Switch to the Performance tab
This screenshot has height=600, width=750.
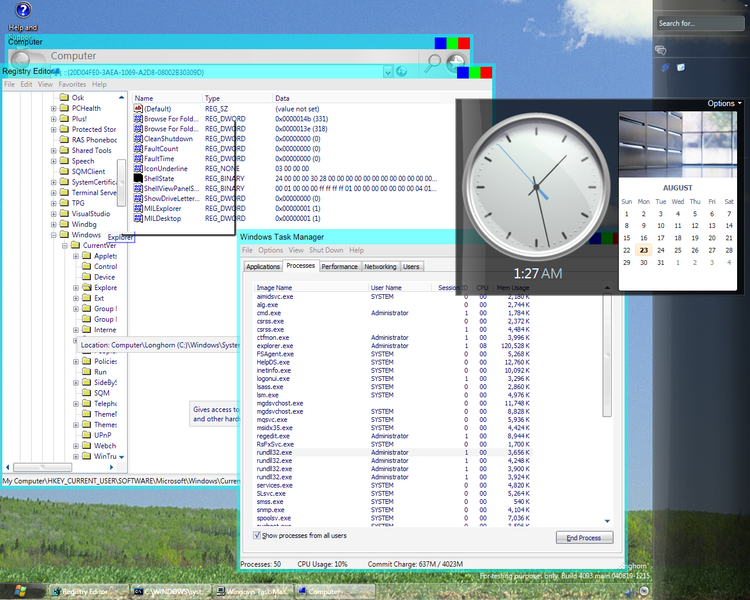click(x=339, y=267)
